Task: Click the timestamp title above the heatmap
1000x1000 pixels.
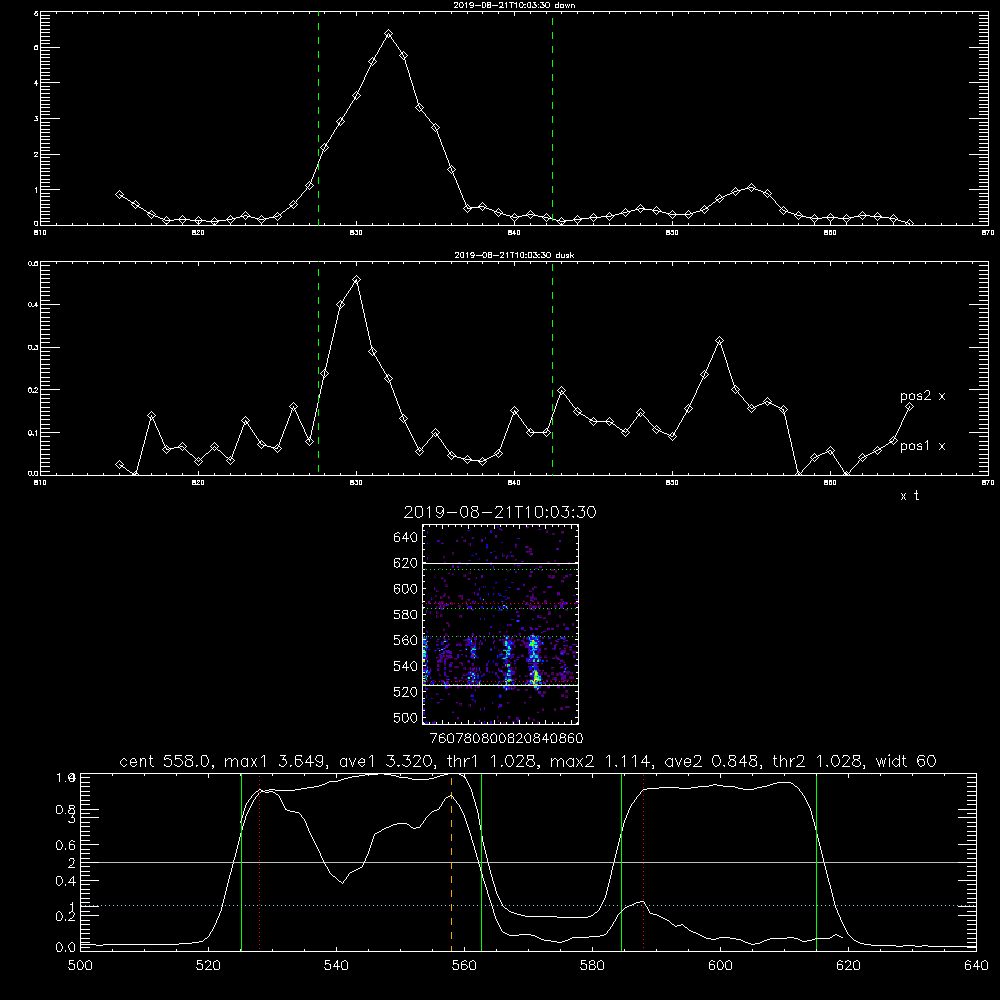Action: coord(500,512)
